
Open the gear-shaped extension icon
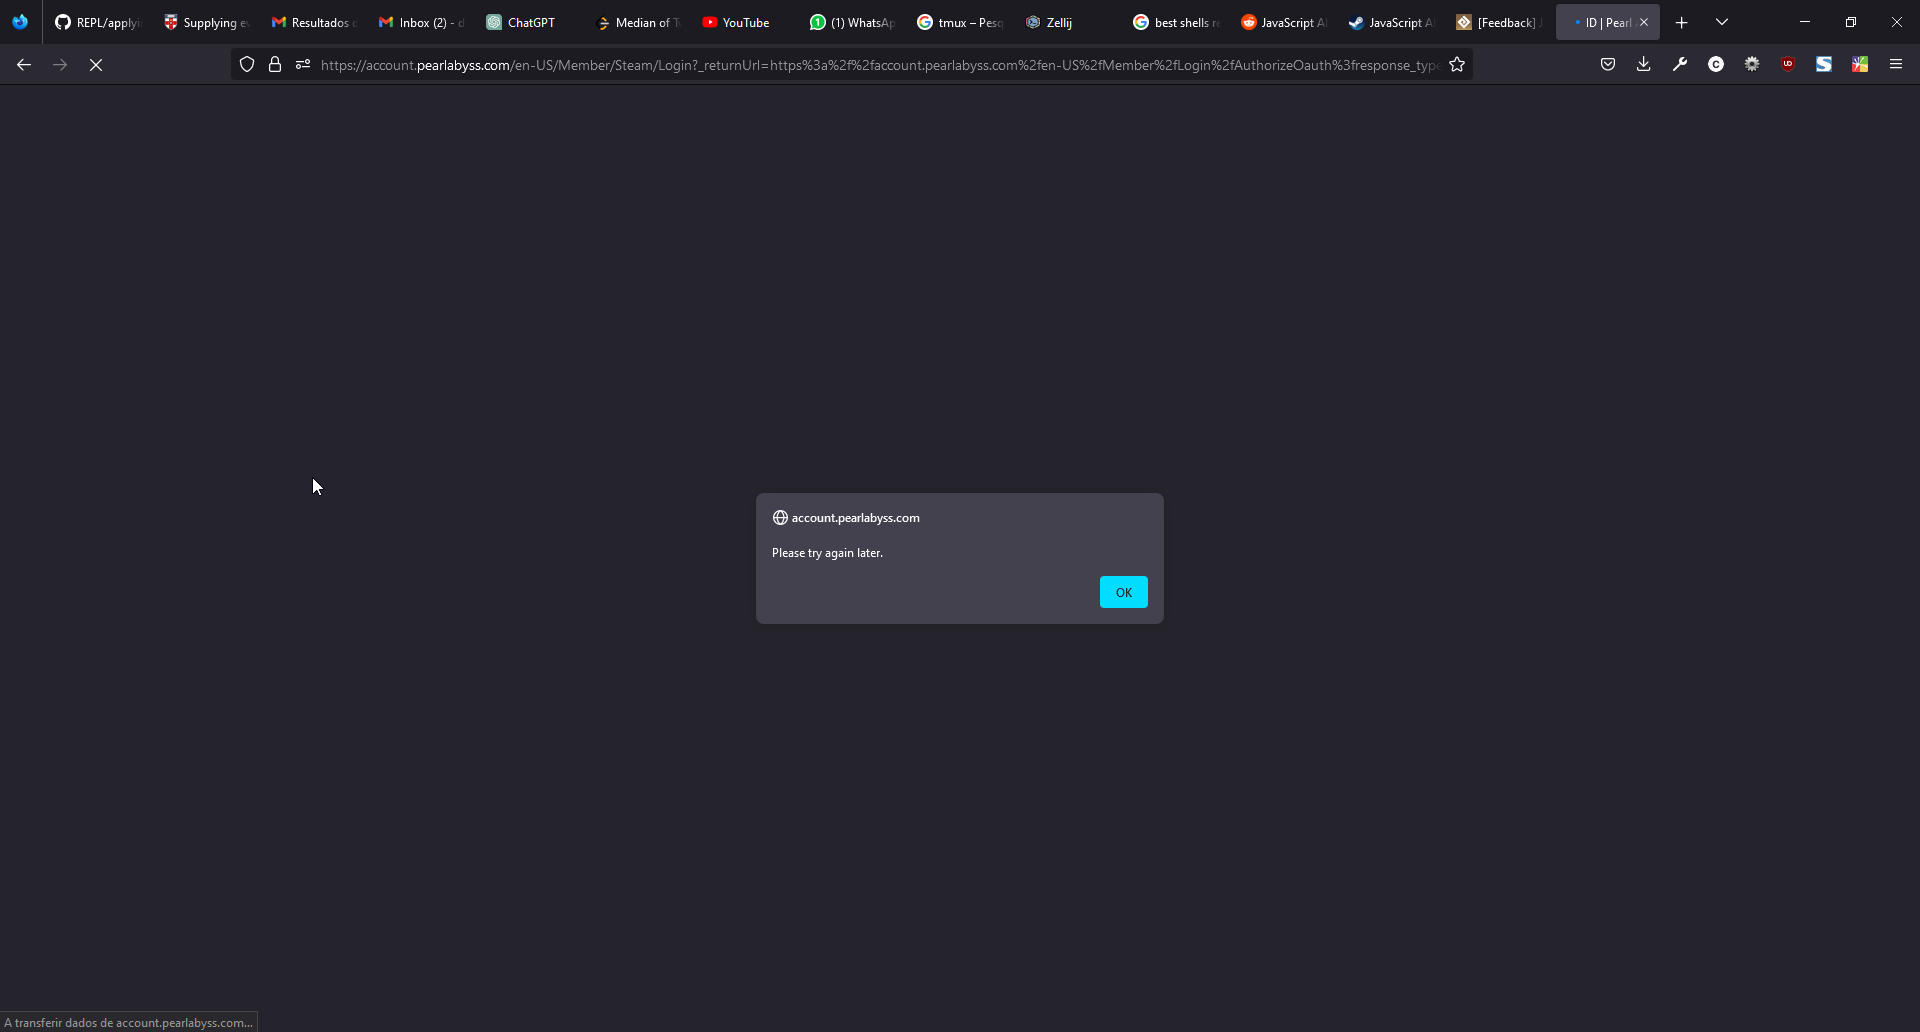click(1752, 64)
